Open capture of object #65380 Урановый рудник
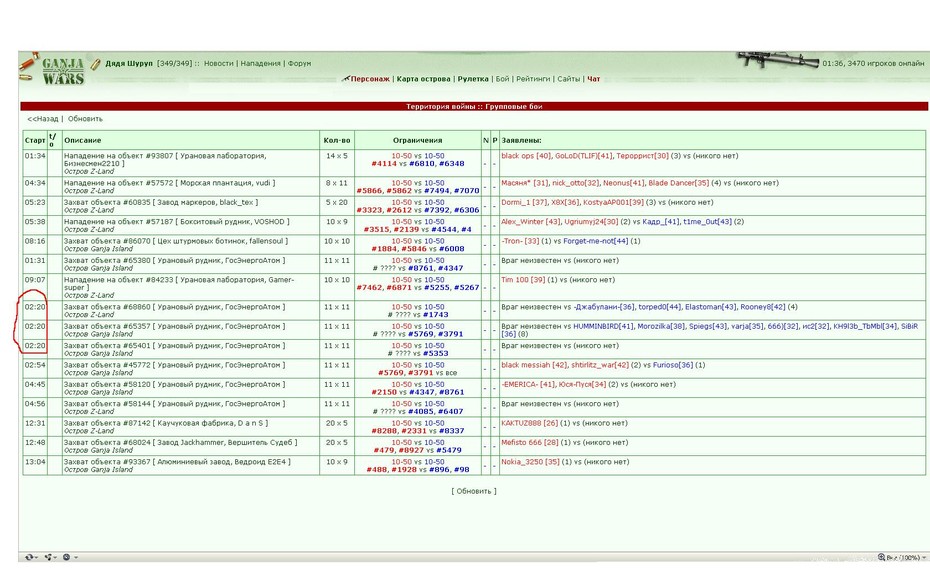Image resolution: width=930 pixels, height=581 pixels. (x=174, y=260)
